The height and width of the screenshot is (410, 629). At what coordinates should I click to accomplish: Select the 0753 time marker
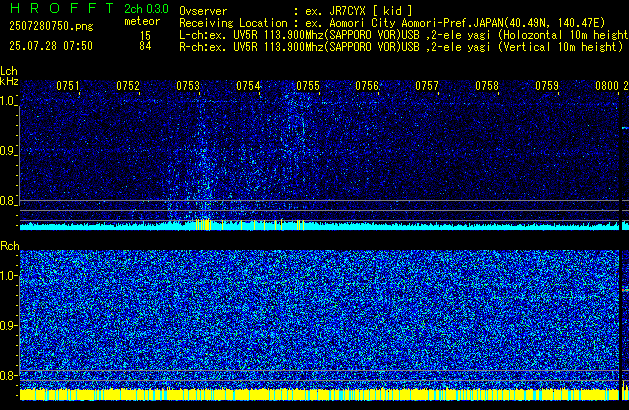pyautogui.click(x=188, y=86)
